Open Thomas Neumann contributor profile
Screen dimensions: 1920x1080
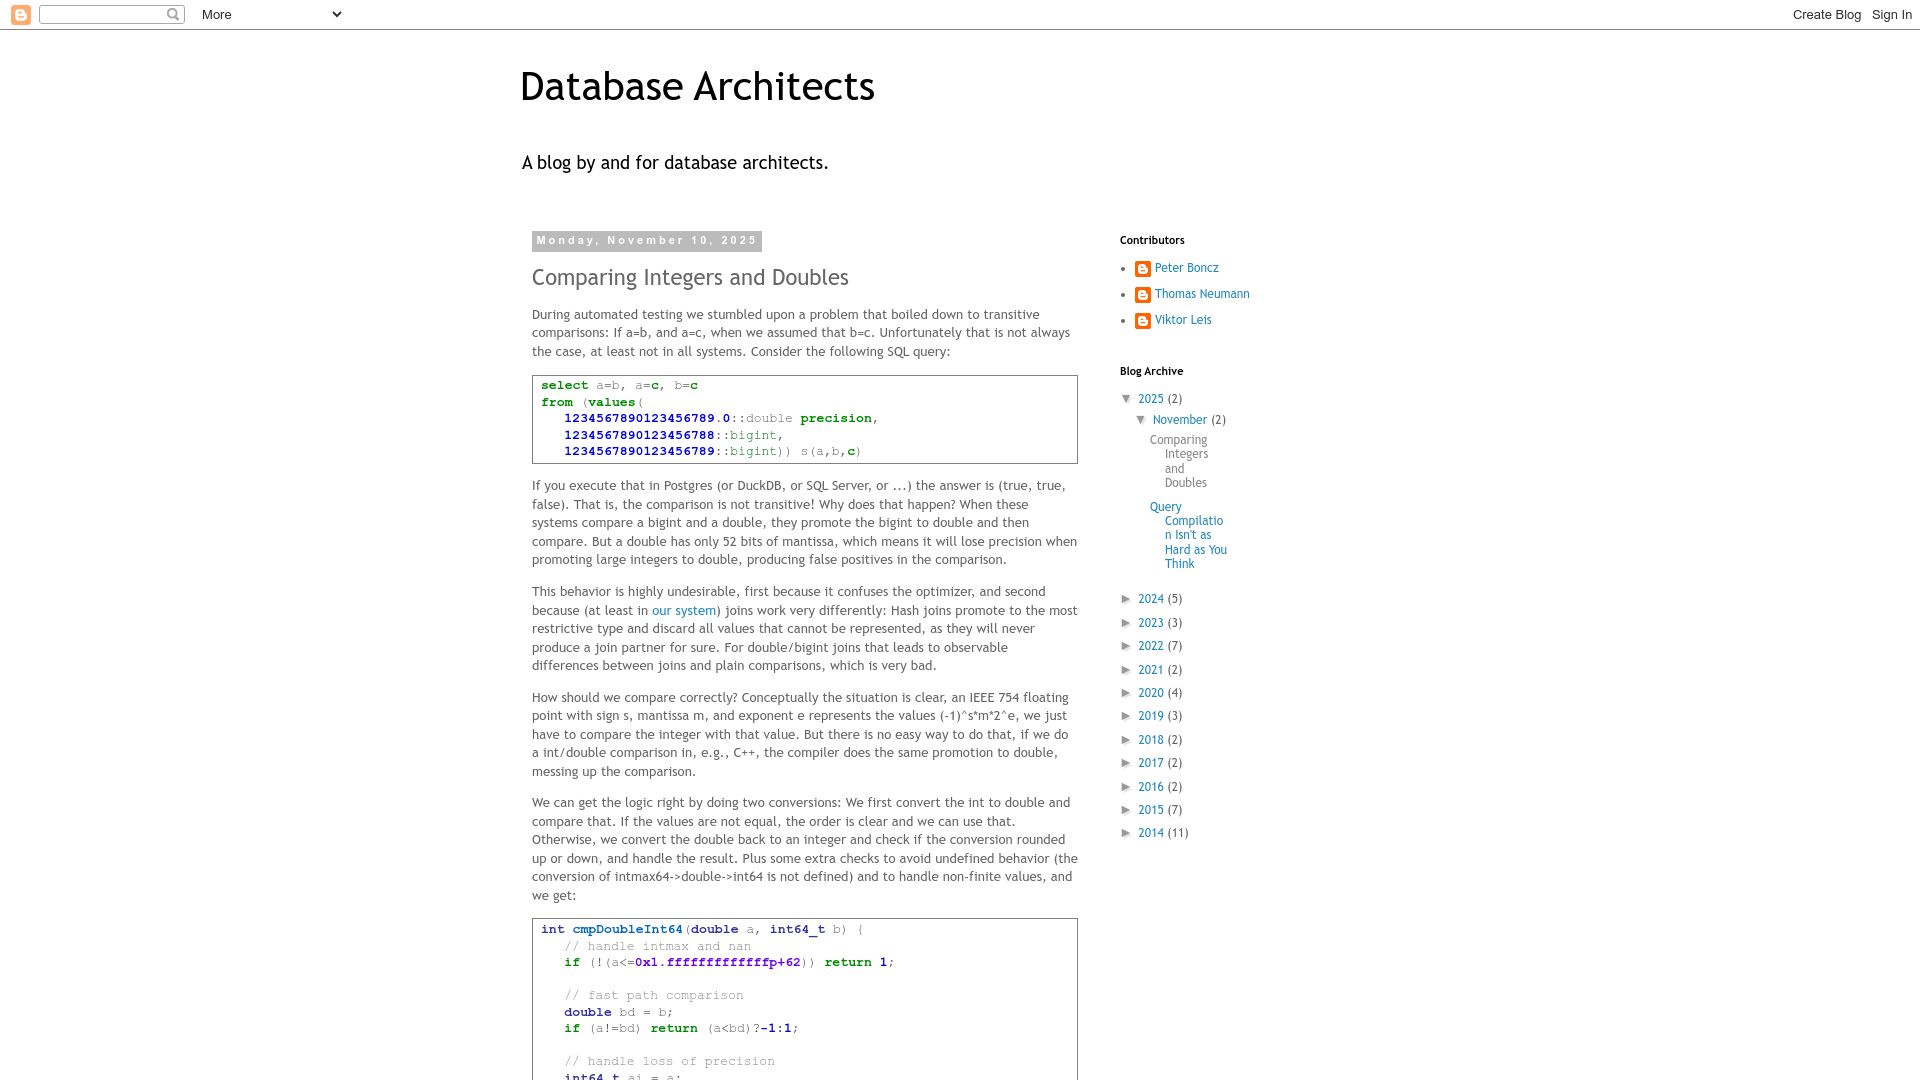coord(1202,294)
